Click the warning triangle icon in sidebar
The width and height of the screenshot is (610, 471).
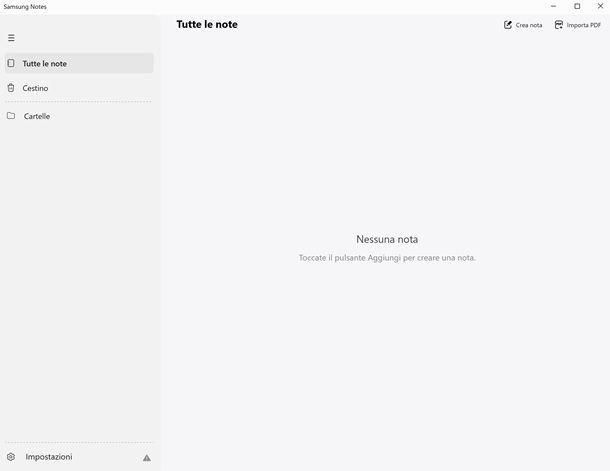[147, 458]
